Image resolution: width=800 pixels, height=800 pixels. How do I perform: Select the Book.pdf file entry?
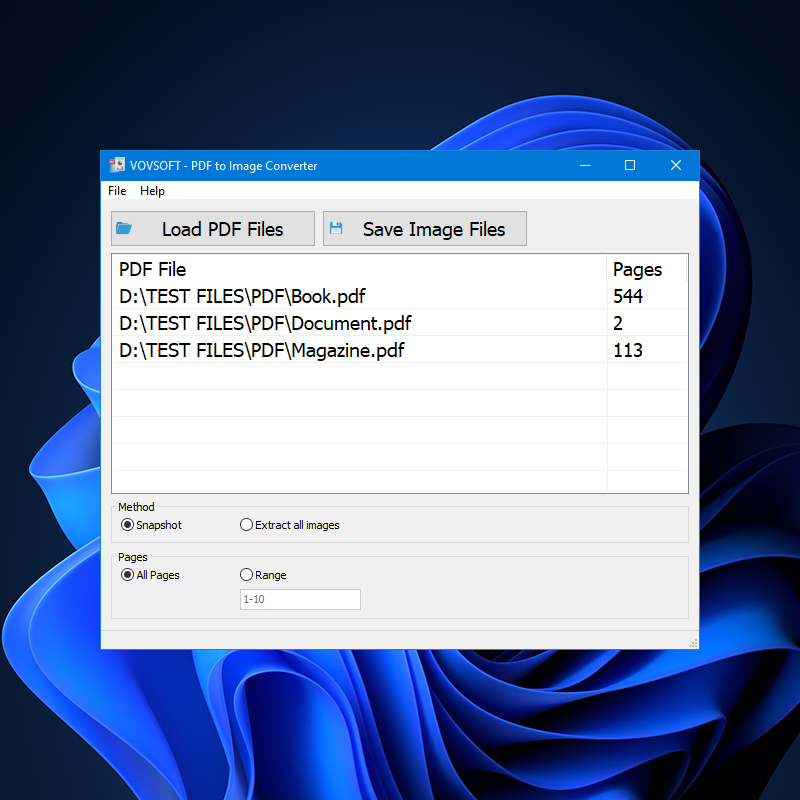pos(300,296)
